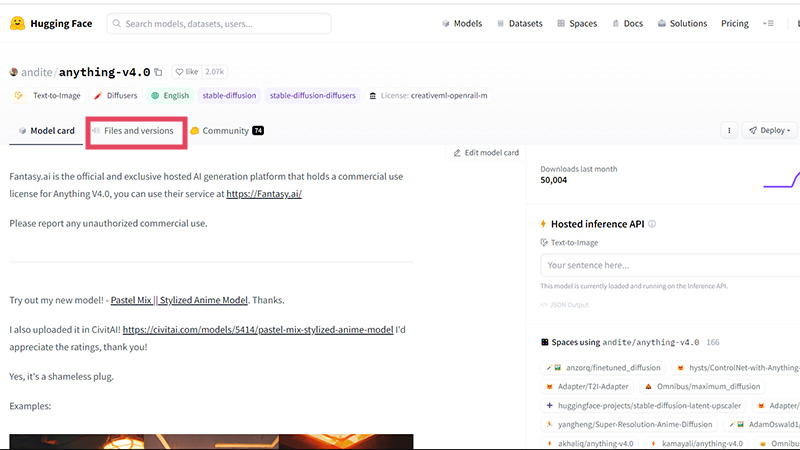
Task: Open the anzorq/finetuned_diffusion space
Action: [x=604, y=367]
